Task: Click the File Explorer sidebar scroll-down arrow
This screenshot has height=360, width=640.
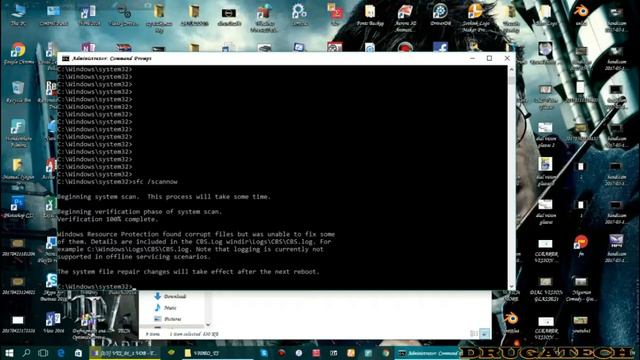Action: [x=208, y=324]
